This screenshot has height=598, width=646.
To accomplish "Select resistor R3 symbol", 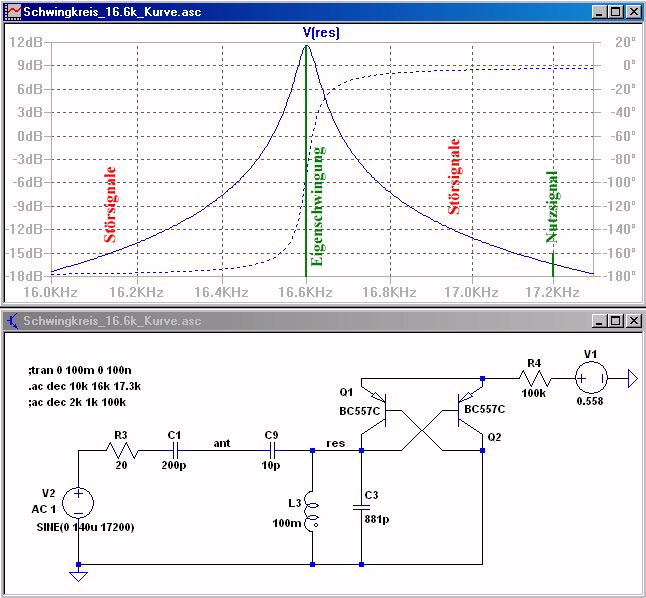I will [x=122, y=450].
